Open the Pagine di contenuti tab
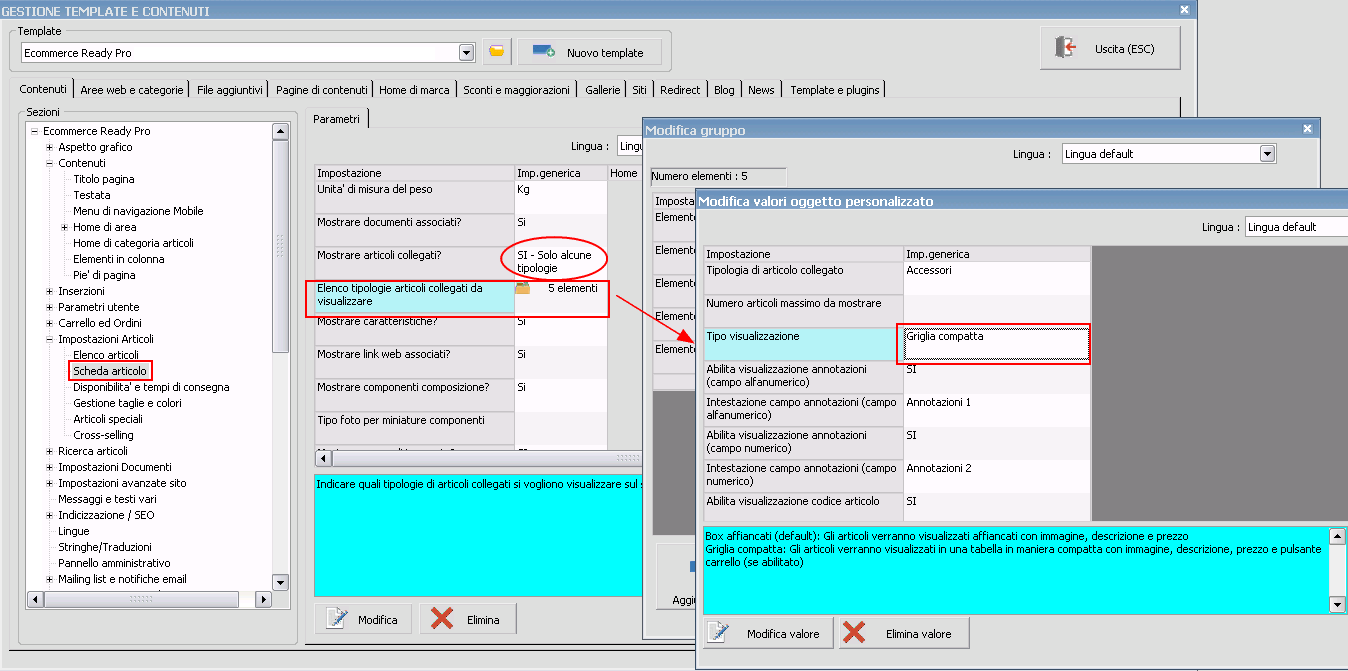The image size is (1348, 671). pyautogui.click(x=321, y=90)
